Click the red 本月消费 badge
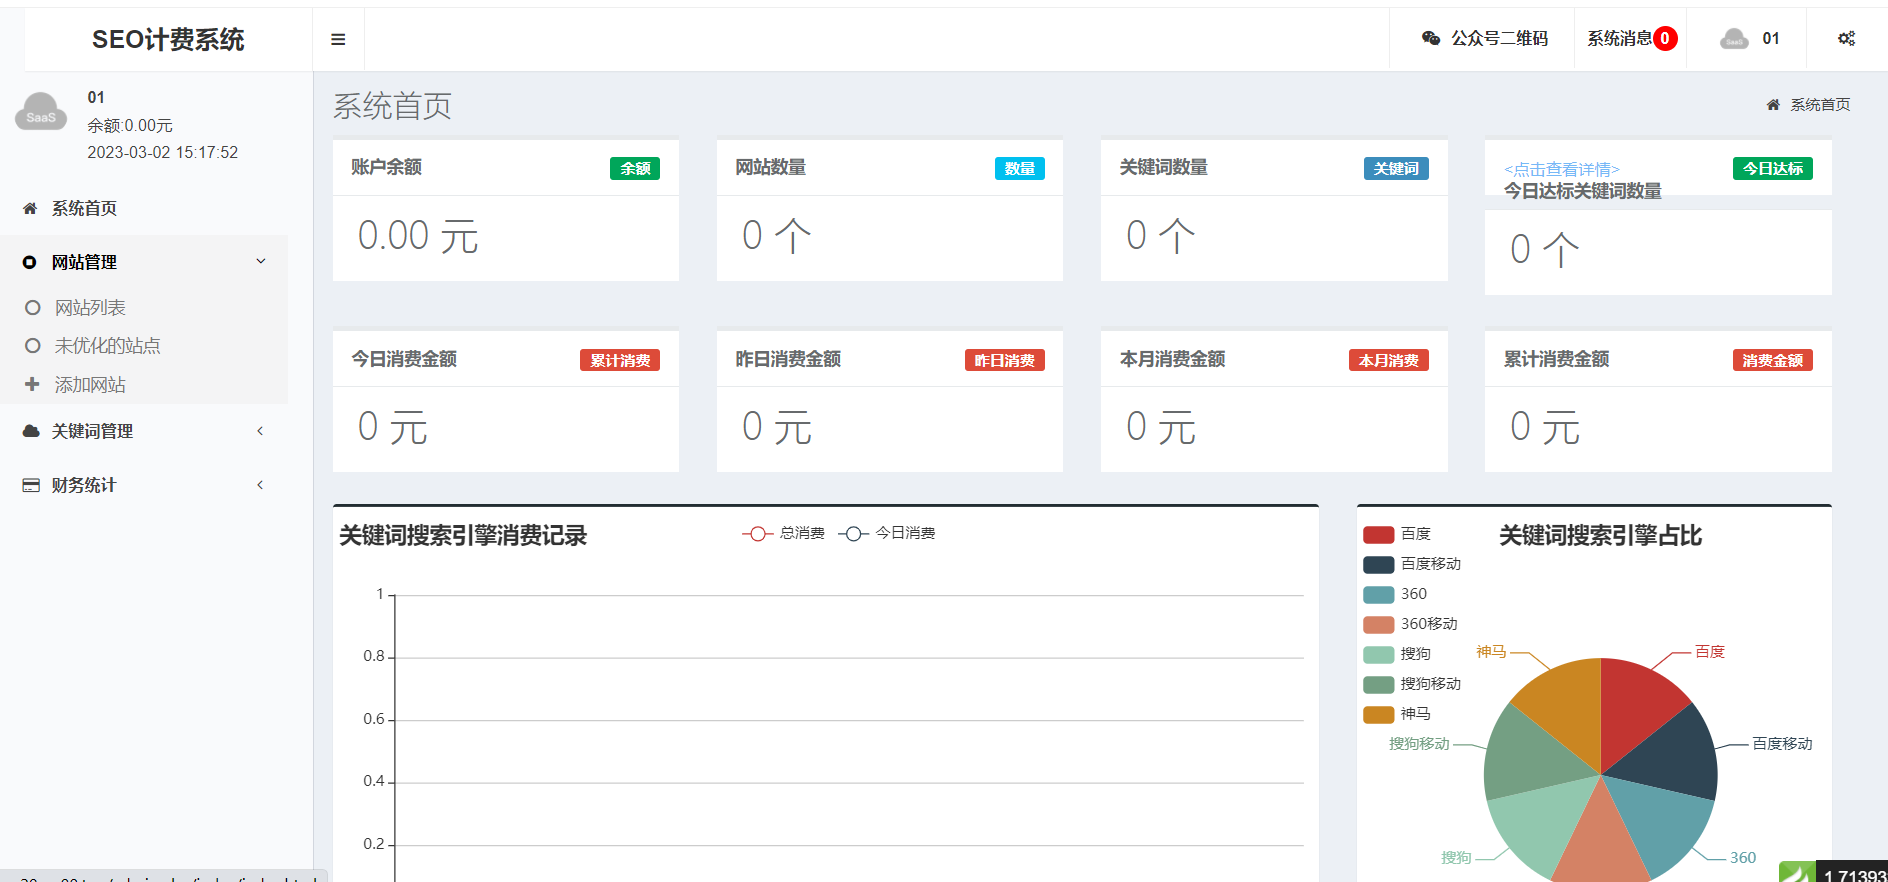Image resolution: width=1888 pixels, height=882 pixels. point(1388,360)
